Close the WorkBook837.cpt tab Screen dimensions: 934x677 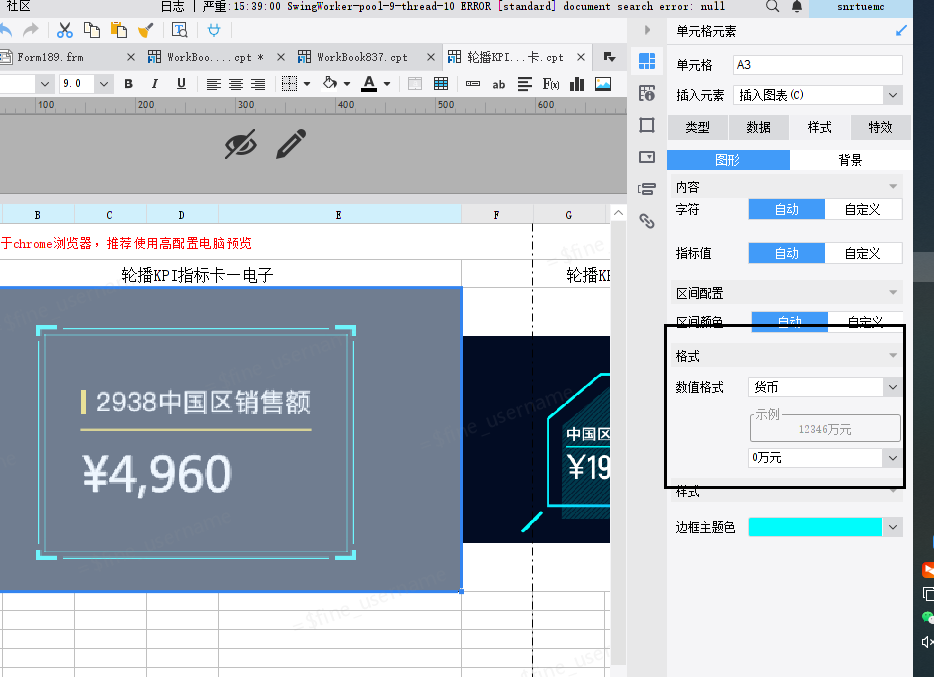coord(431,57)
